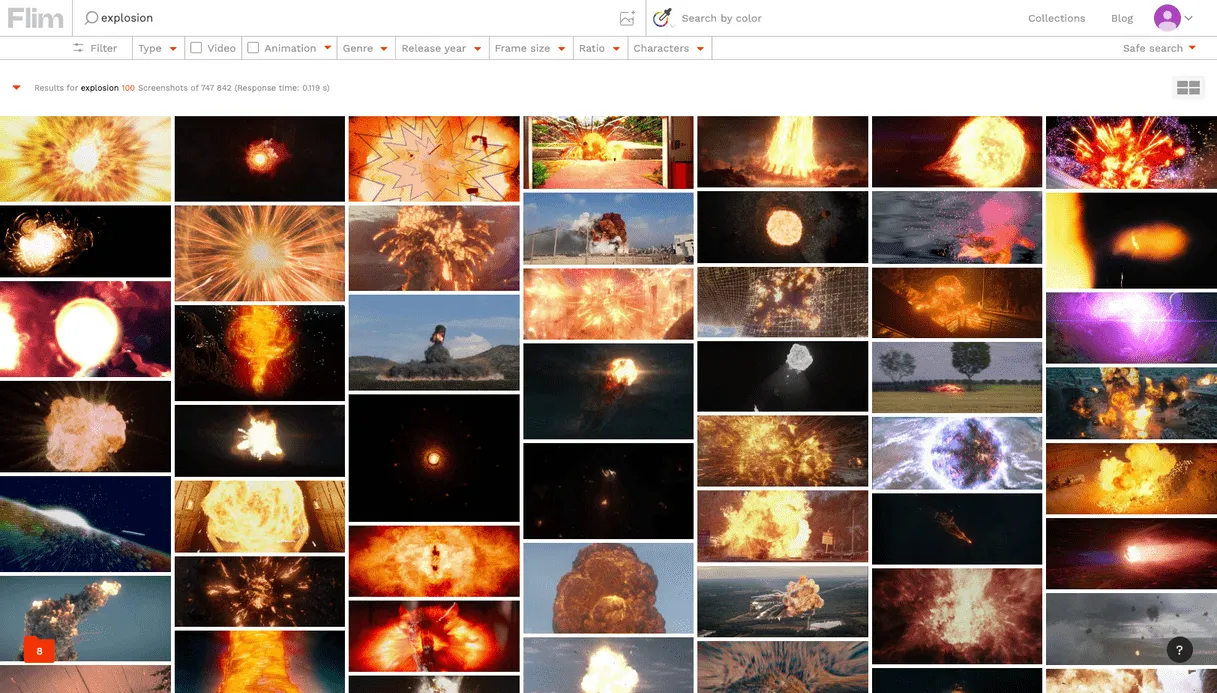Image resolution: width=1217 pixels, height=693 pixels.
Task: Open the Collections page
Action: (1056, 18)
